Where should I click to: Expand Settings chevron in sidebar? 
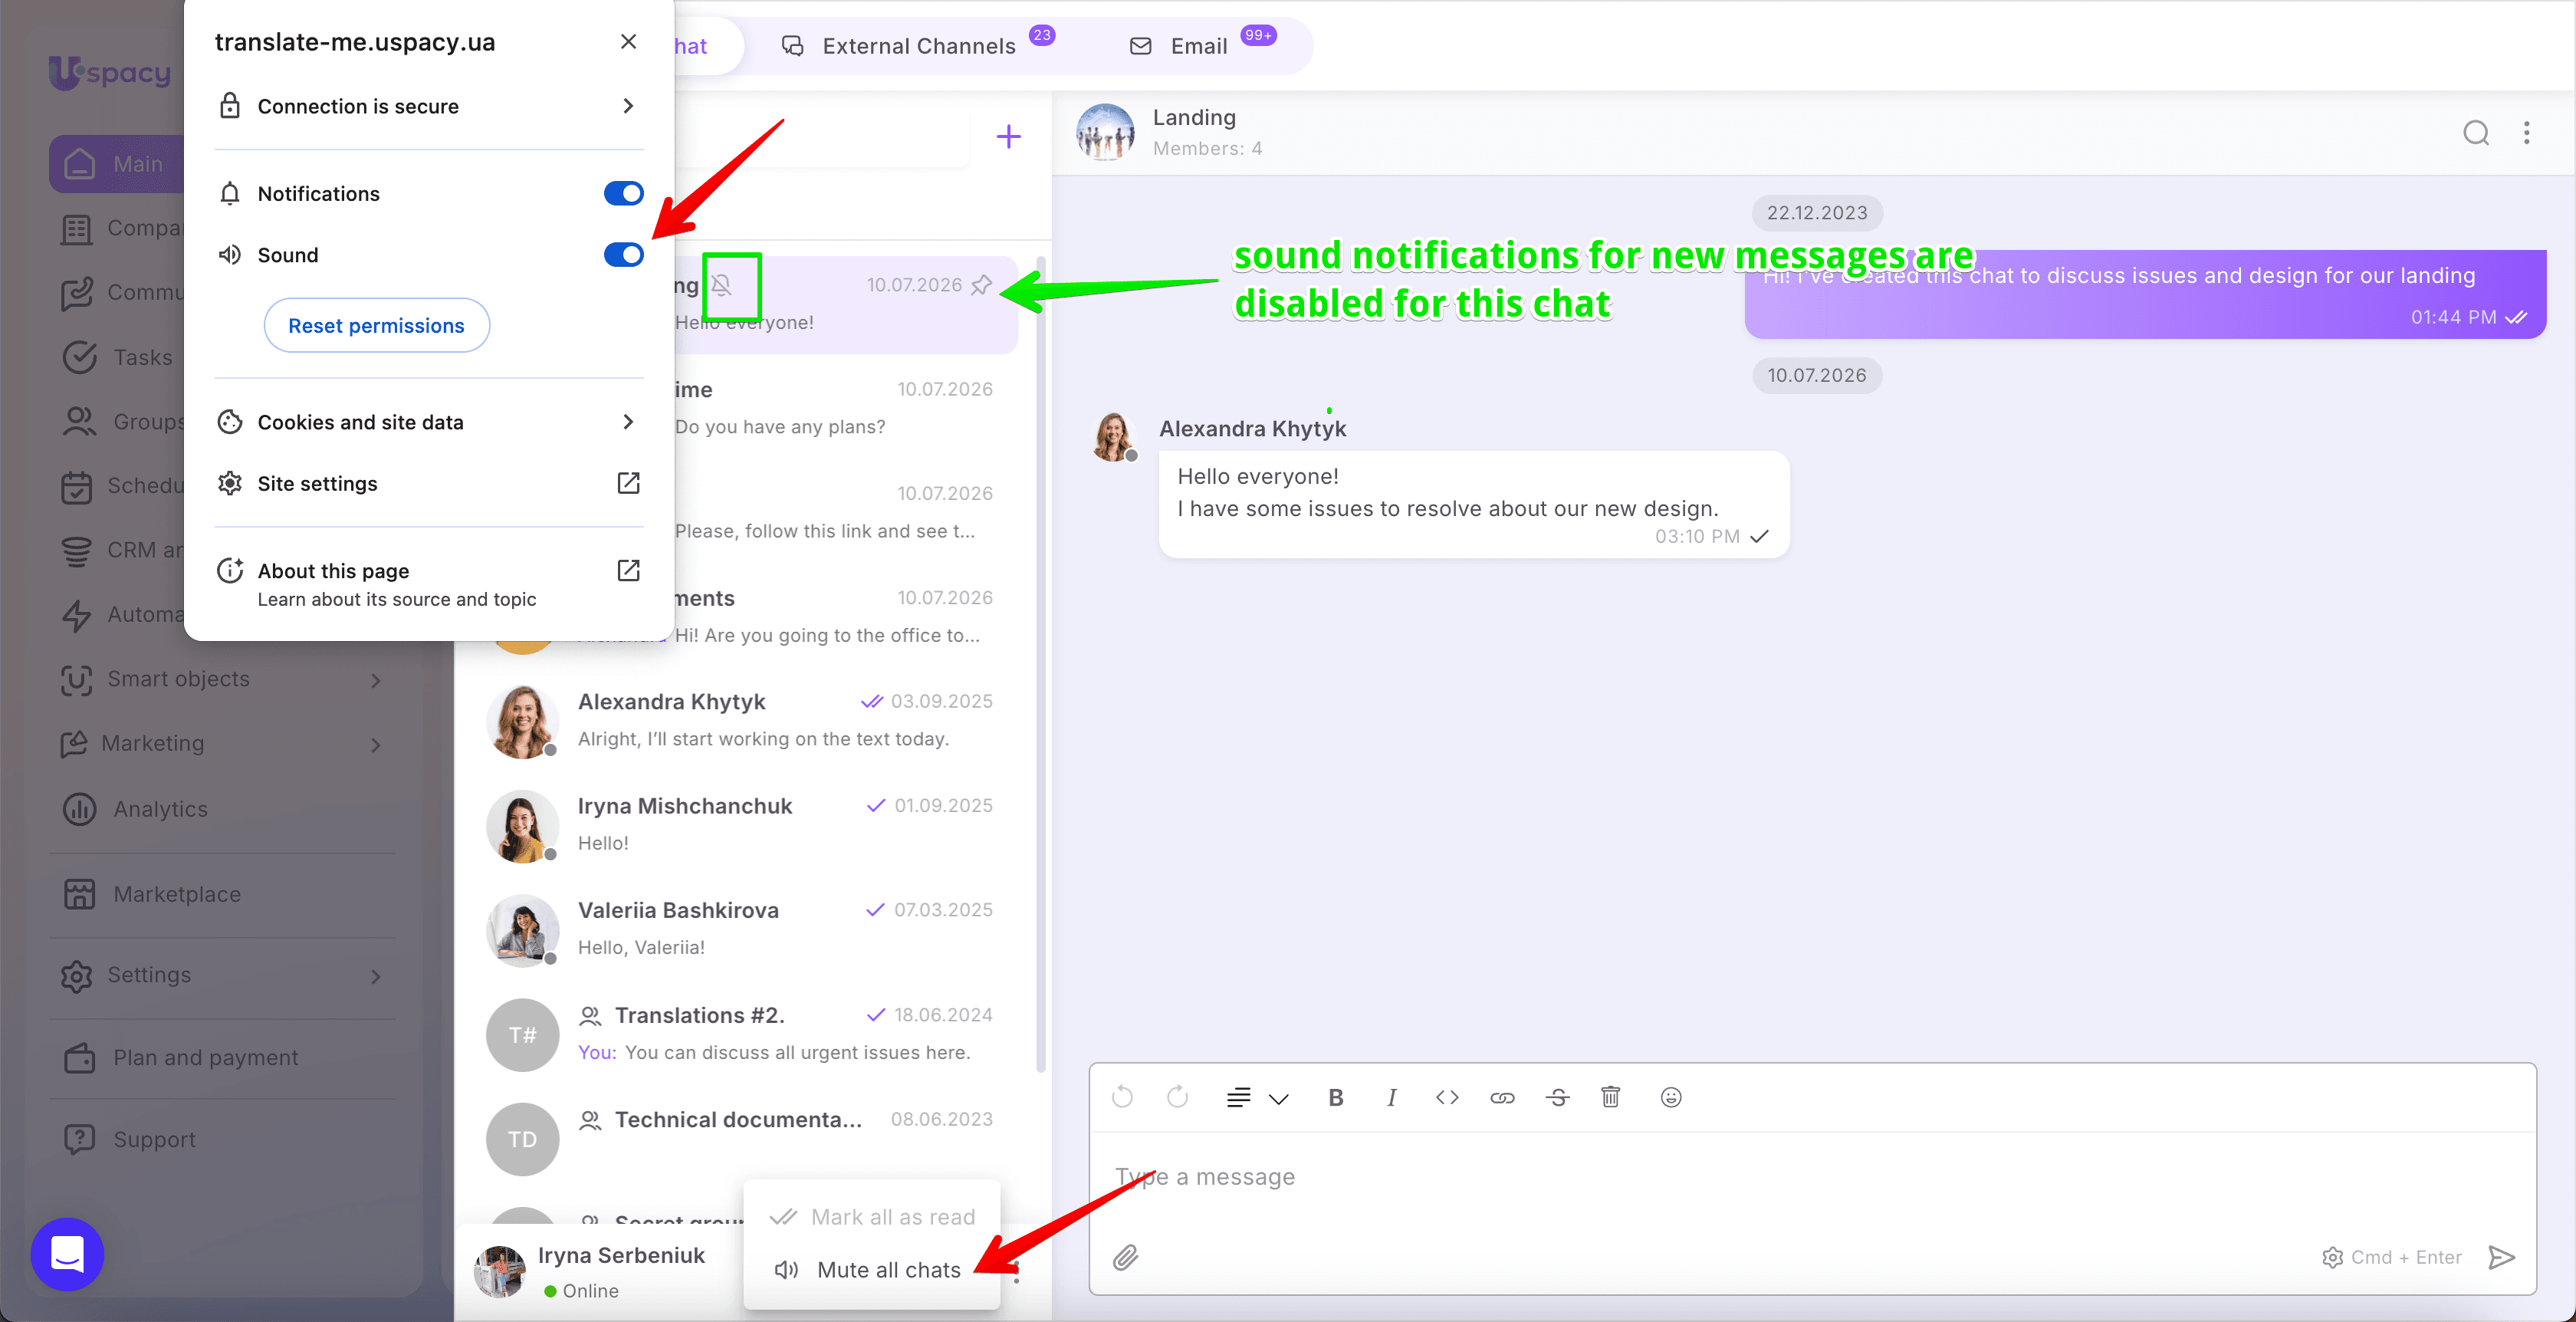click(x=376, y=976)
